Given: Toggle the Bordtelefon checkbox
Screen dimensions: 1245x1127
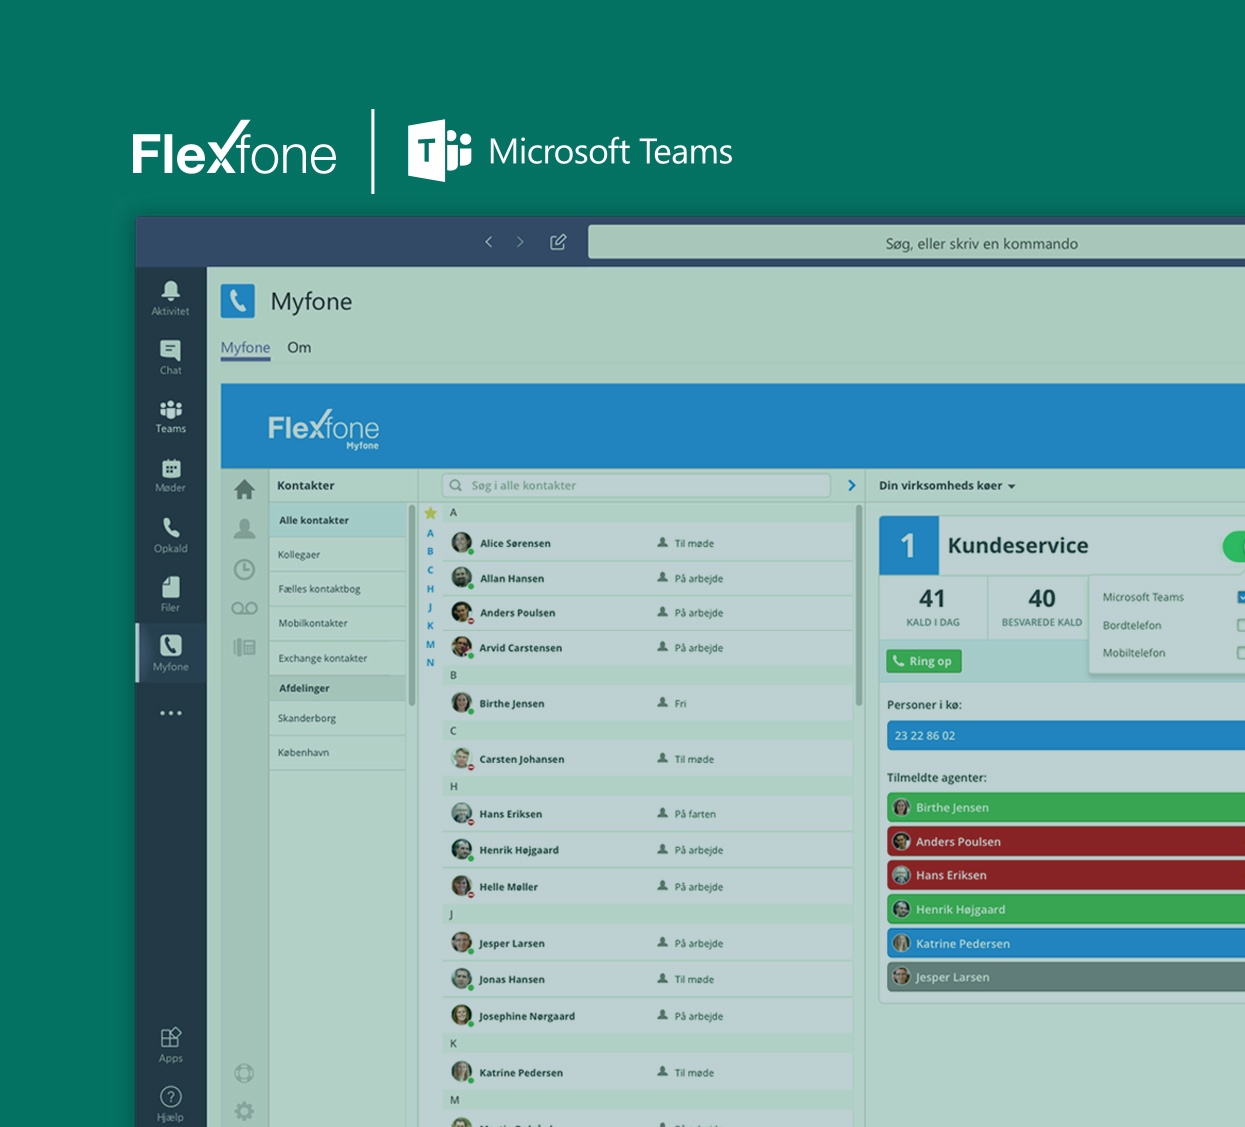Looking at the screenshot, I should tap(1241, 625).
